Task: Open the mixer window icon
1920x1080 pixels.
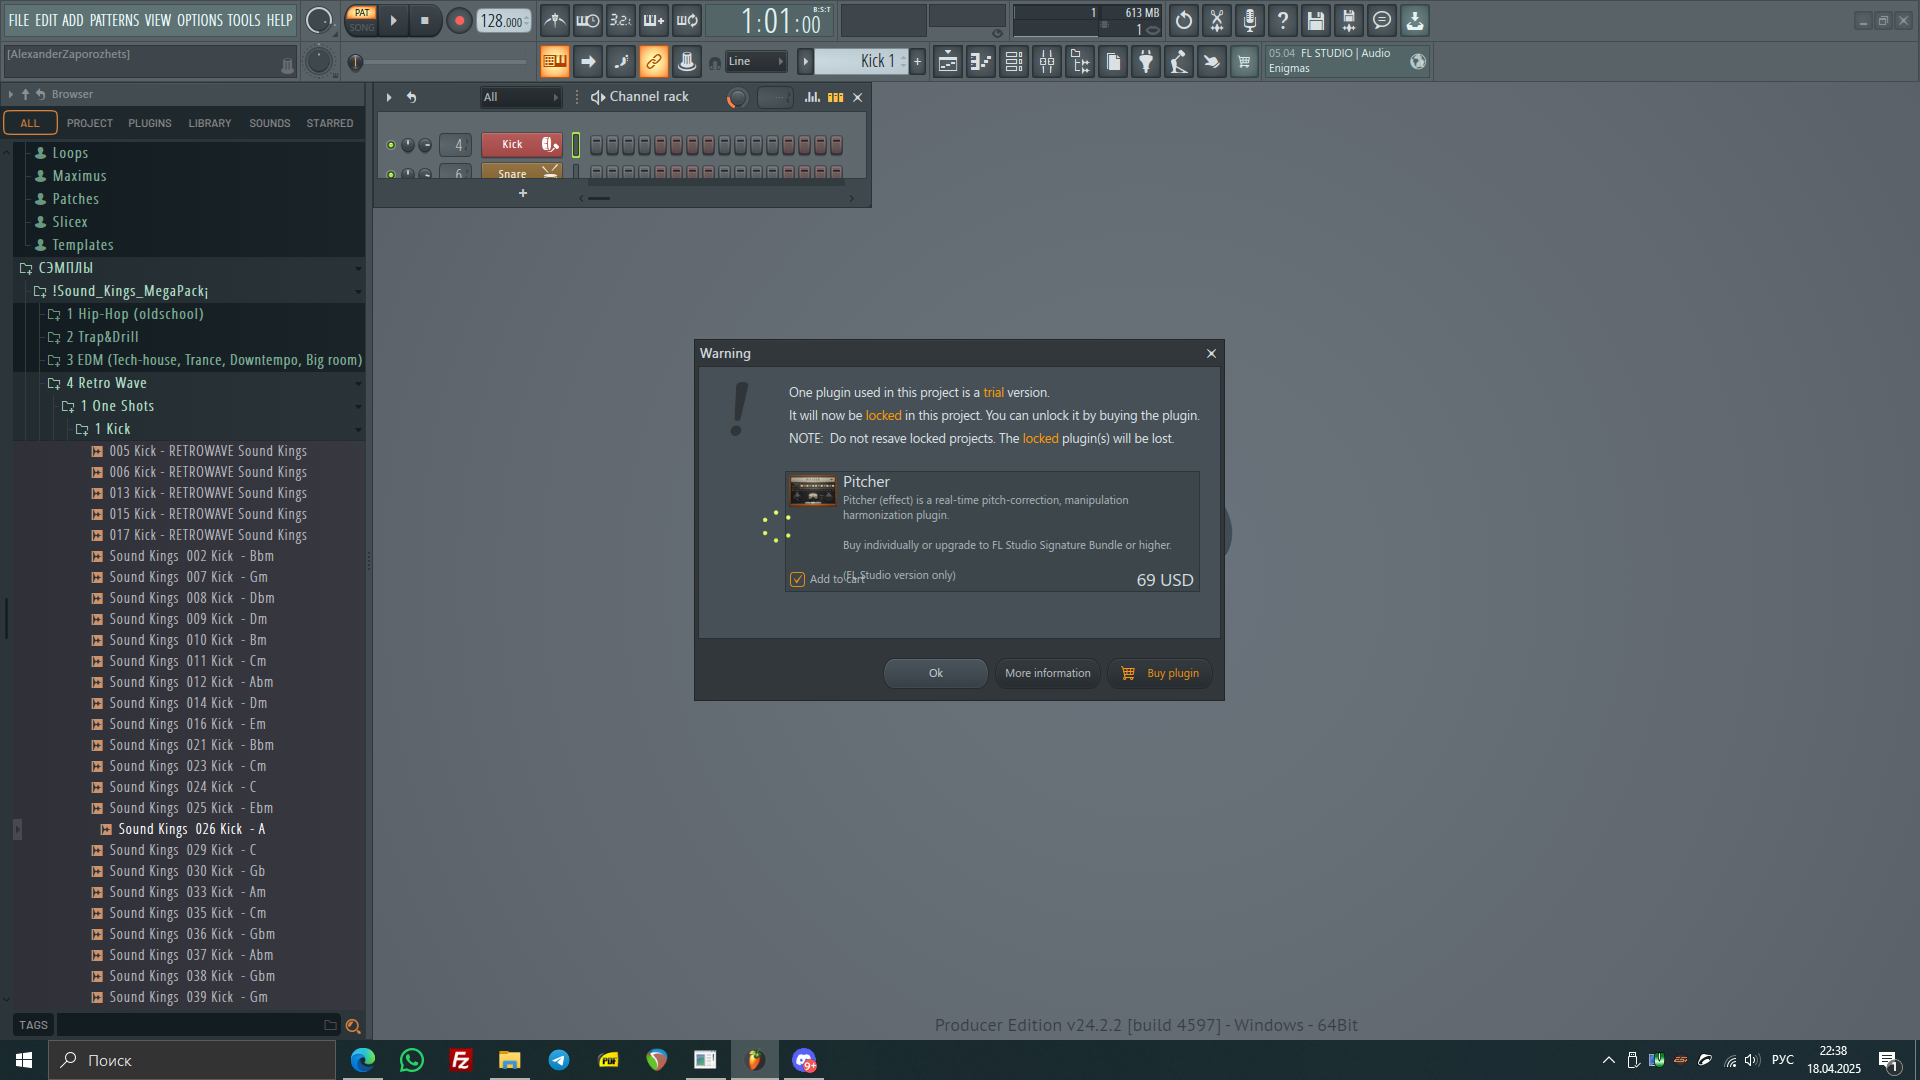Action: pyautogui.click(x=1047, y=62)
